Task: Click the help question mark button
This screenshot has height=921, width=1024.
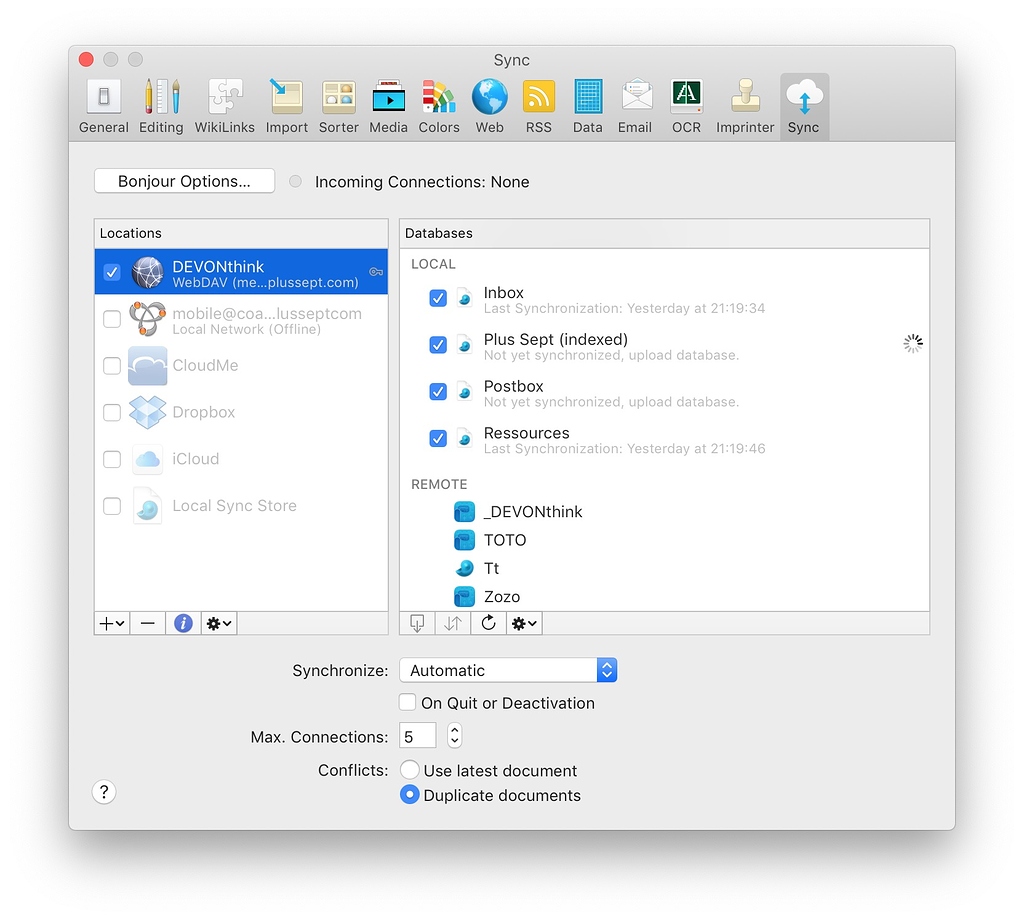Action: [103, 791]
